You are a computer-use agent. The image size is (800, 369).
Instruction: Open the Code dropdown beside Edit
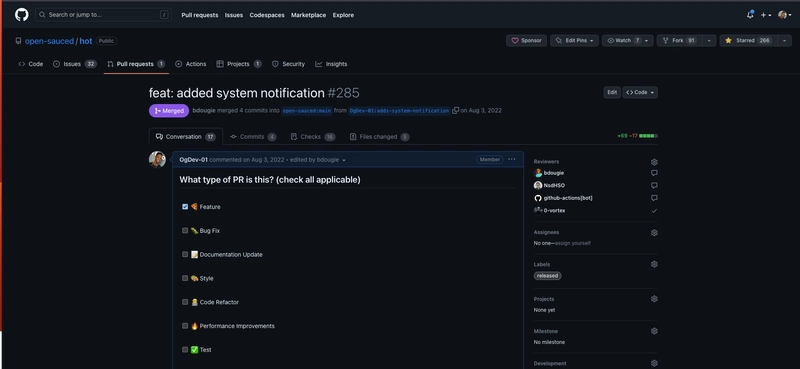(x=640, y=92)
